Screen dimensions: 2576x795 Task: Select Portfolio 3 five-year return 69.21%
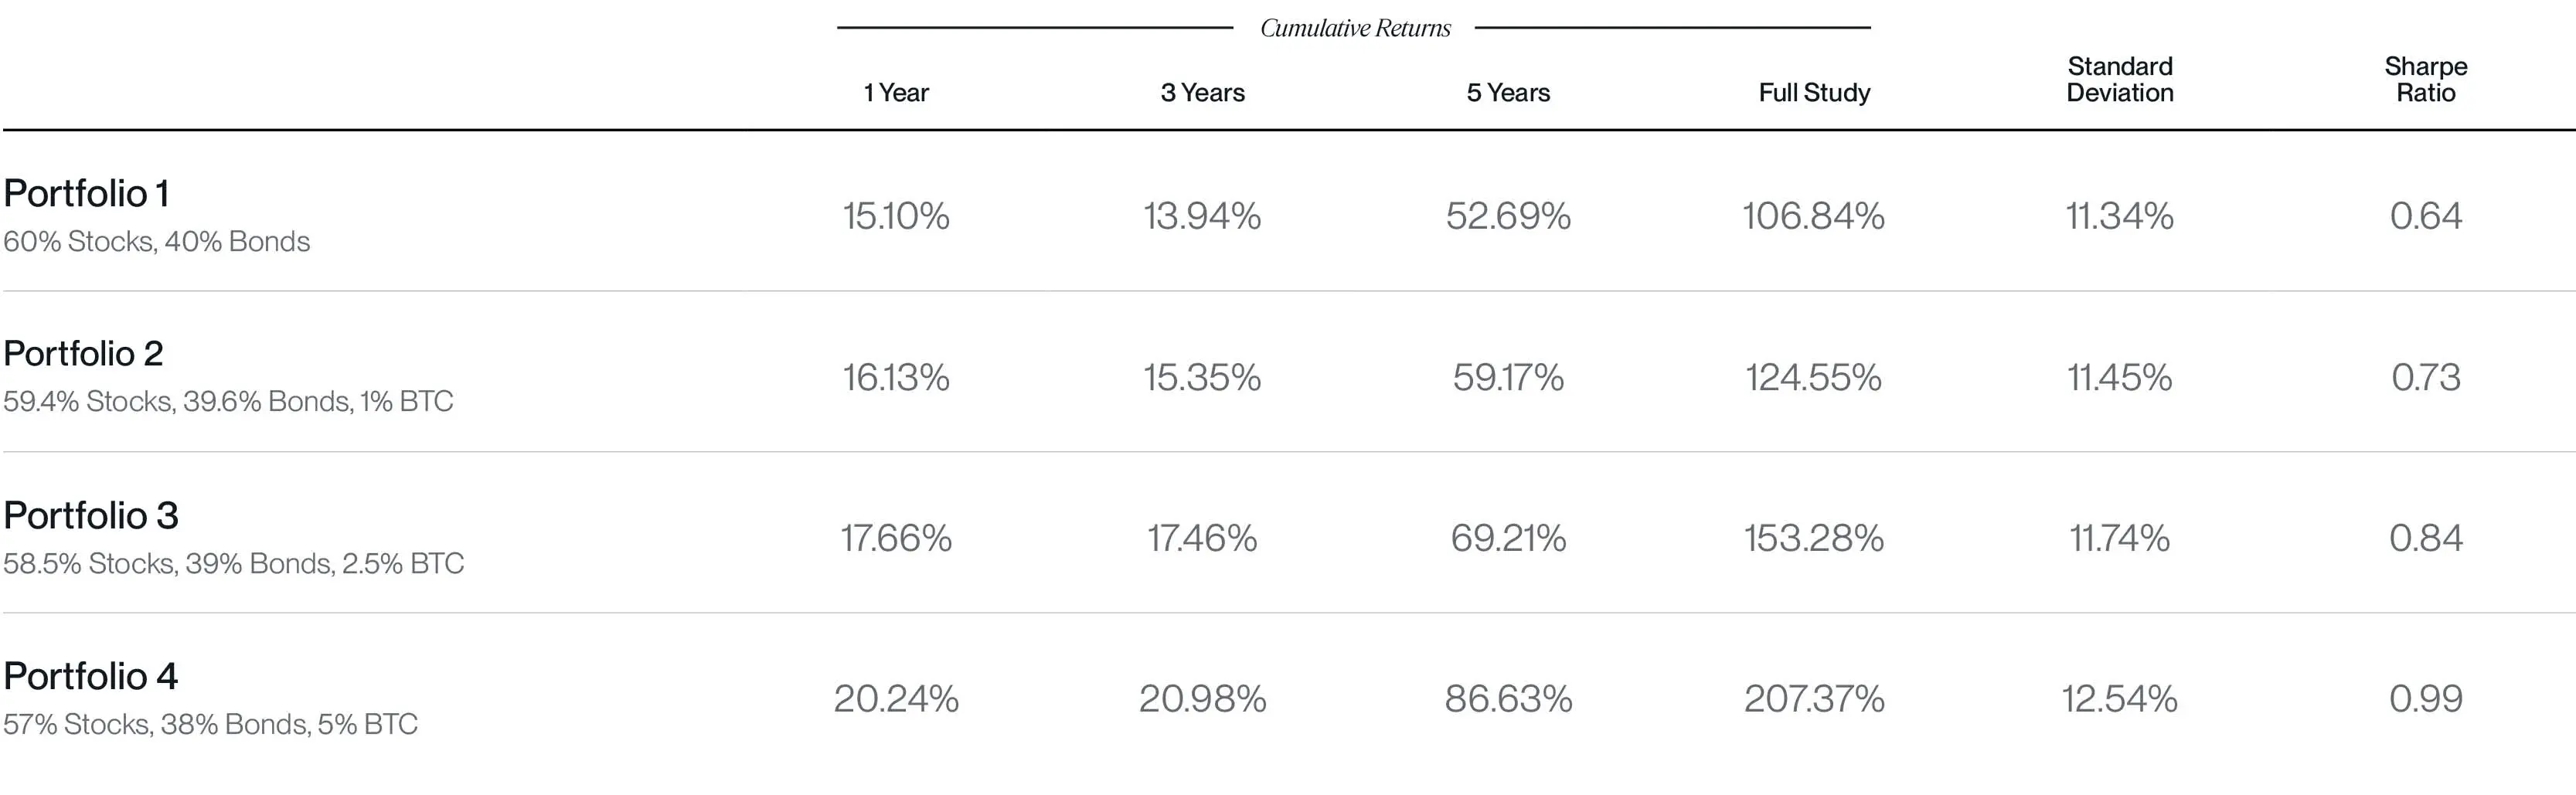click(1508, 538)
